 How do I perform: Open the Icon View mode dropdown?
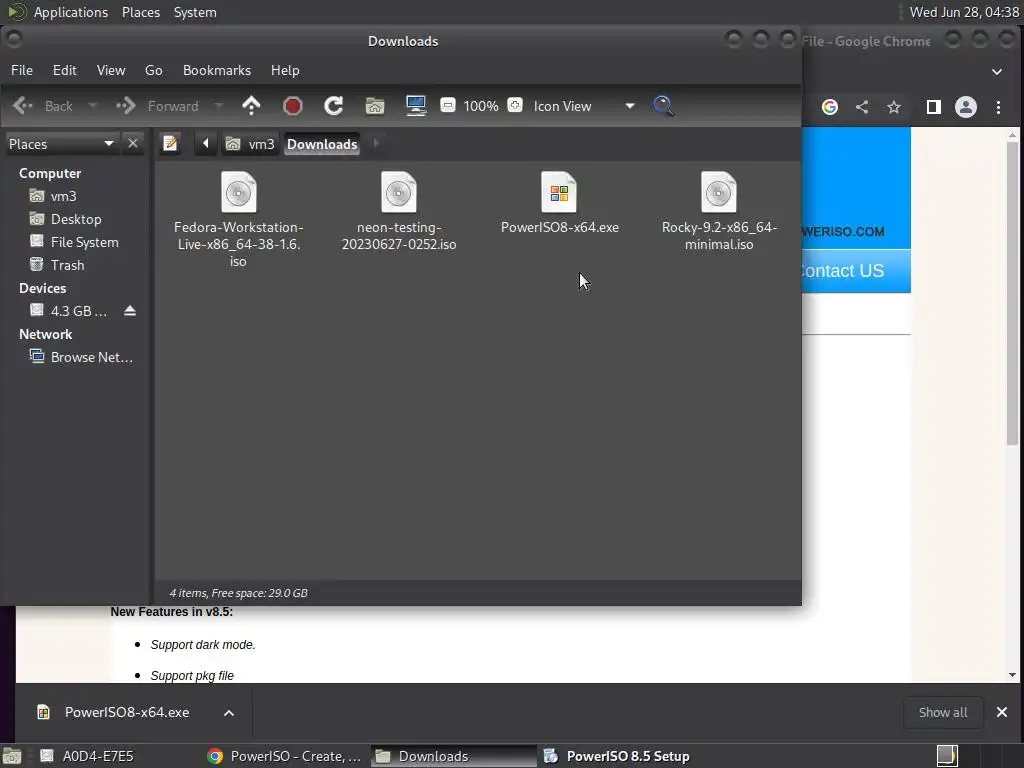(584, 106)
